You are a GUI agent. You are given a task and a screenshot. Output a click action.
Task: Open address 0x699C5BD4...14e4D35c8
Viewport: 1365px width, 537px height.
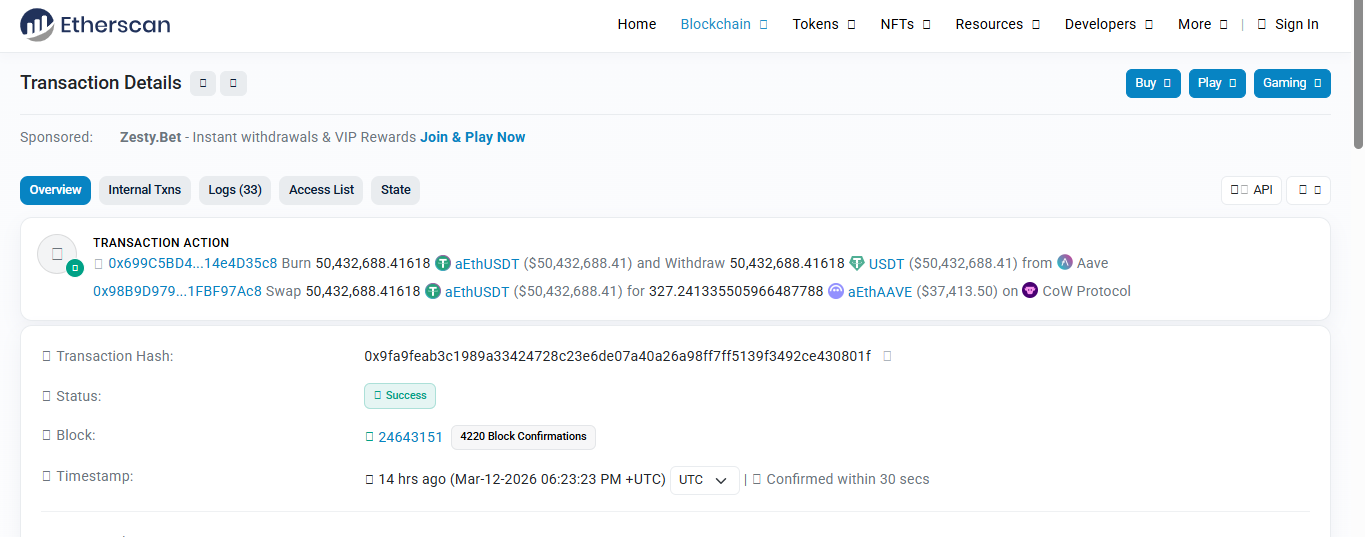click(x=193, y=263)
